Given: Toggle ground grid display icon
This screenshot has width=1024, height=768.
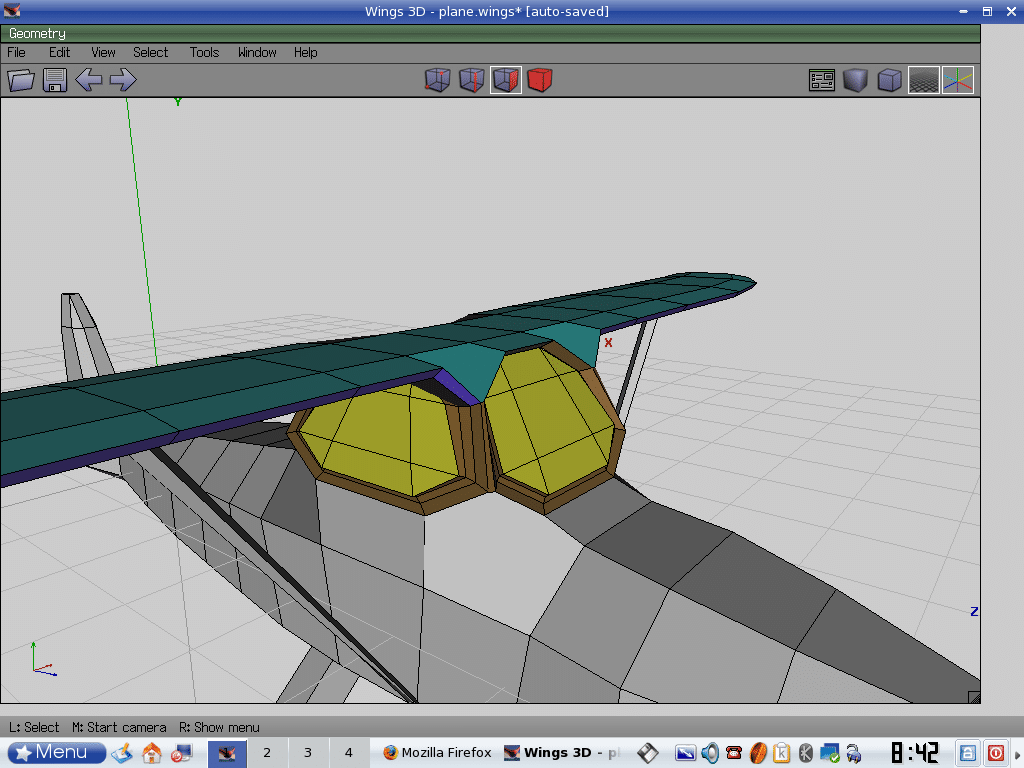Looking at the screenshot, I should click(923, 80).
